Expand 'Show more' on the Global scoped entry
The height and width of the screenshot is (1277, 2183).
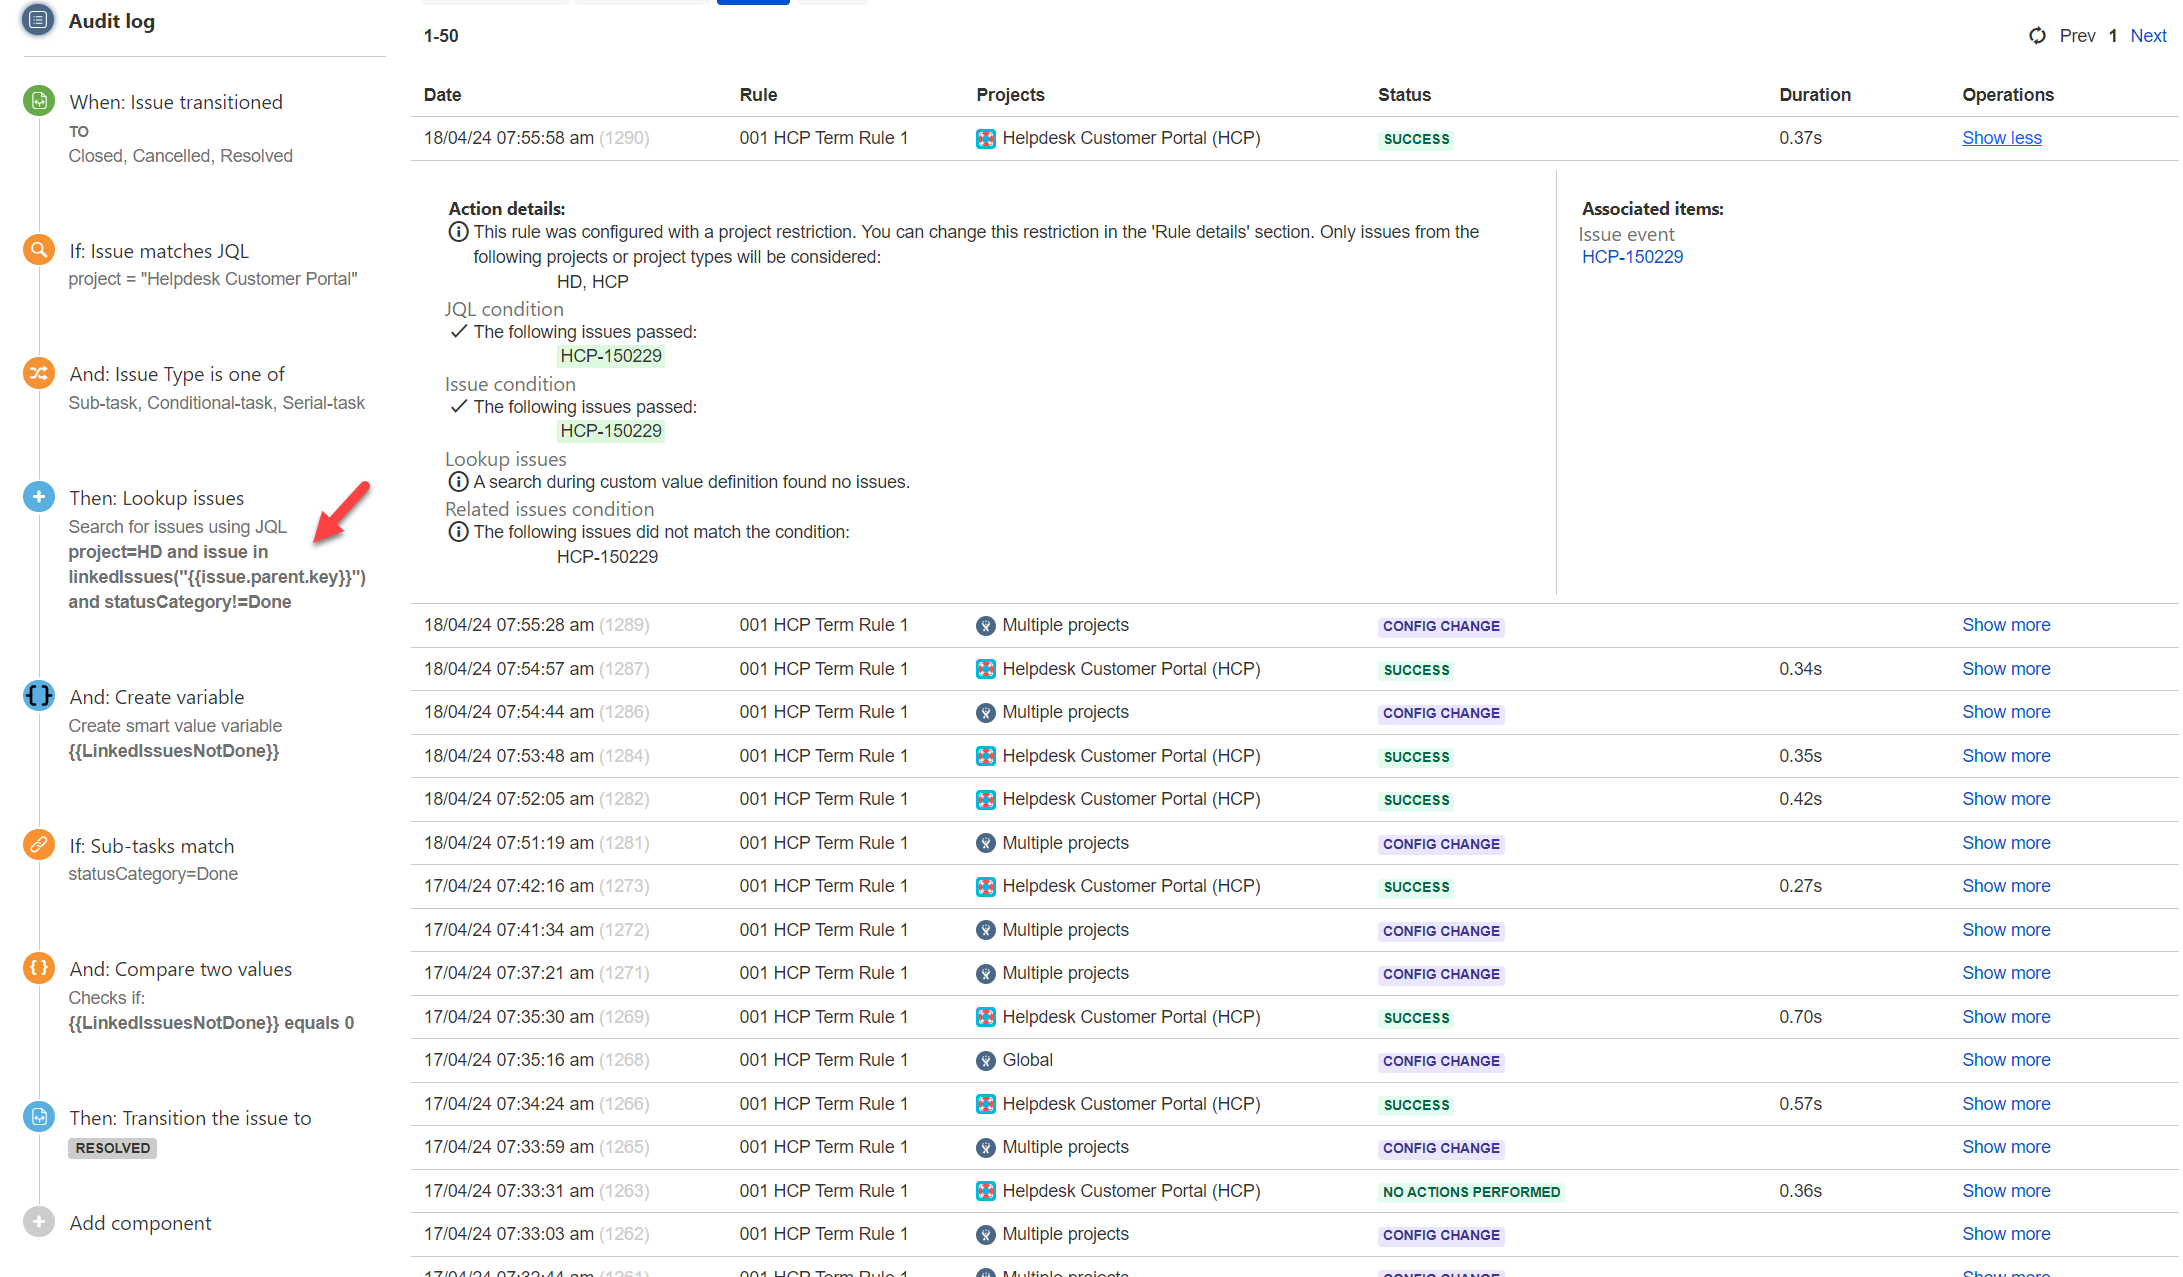click(2005, 1059)
